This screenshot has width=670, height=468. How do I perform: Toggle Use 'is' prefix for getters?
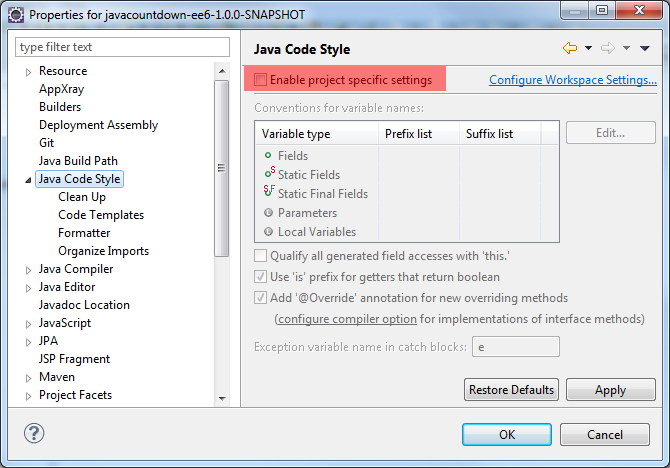click(260, 277)
